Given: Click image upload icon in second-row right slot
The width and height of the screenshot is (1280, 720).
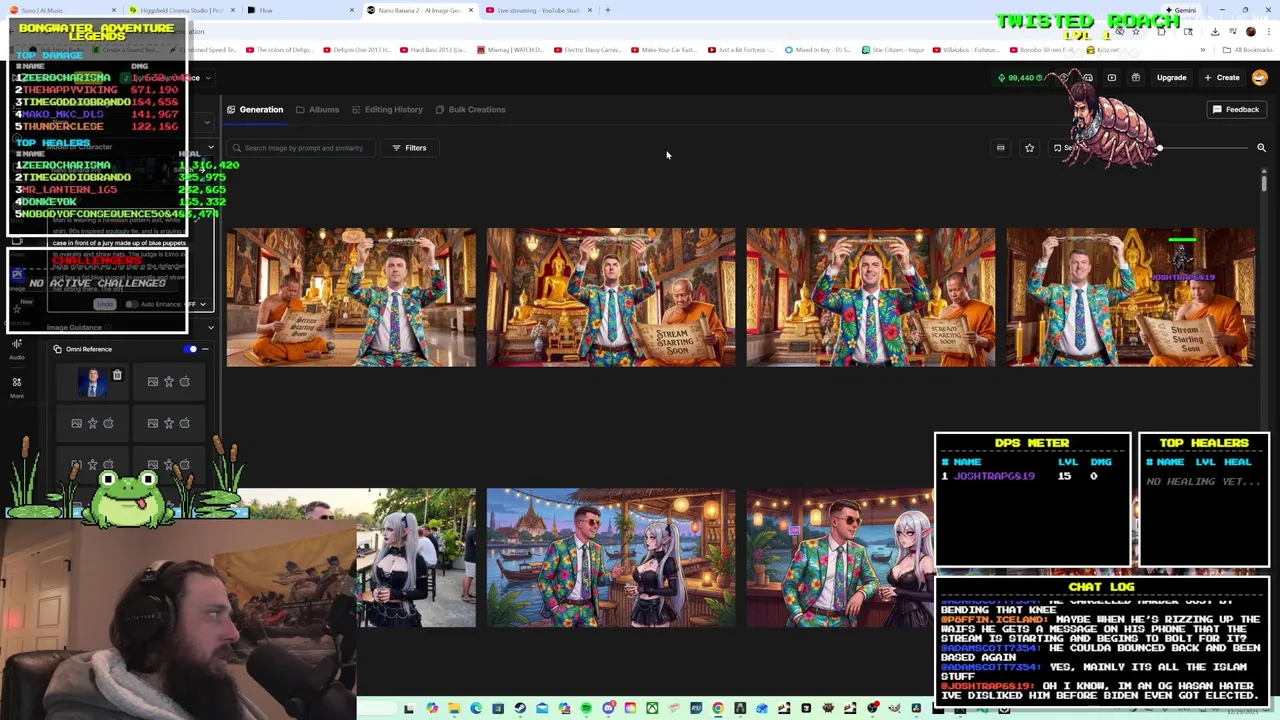Looking at the screenshot, I should tap(153, 423).
